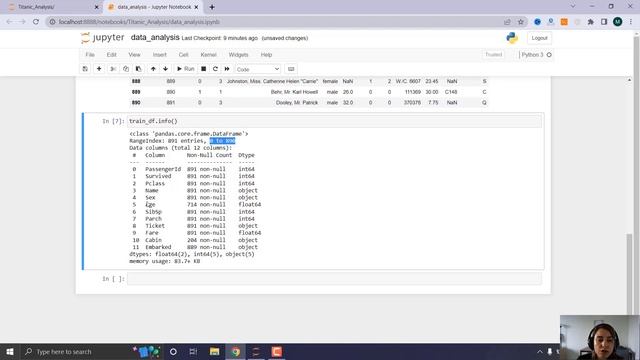The width and height of the screenshot is (640, 360).
Task: Share this page icon in address bar
Action: pyautogui.click(x=507, y=22)
